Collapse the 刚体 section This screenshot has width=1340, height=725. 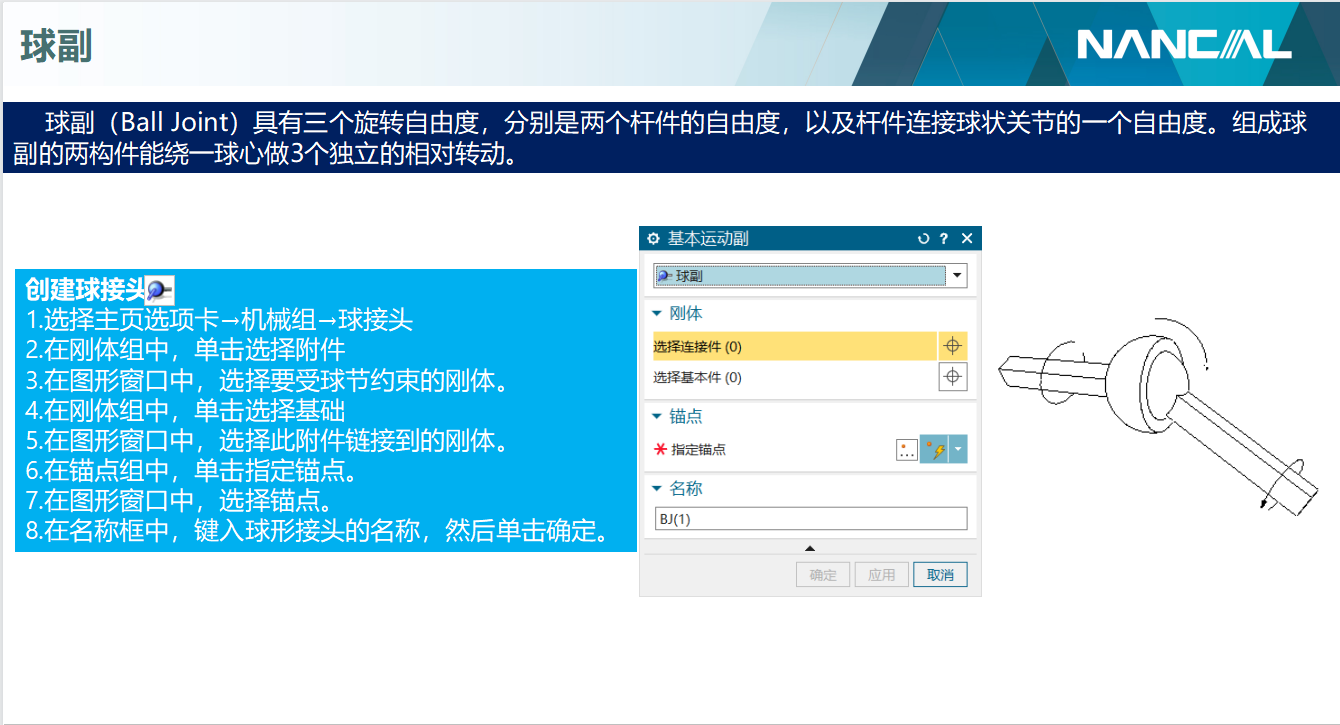(x=657, y=313)
